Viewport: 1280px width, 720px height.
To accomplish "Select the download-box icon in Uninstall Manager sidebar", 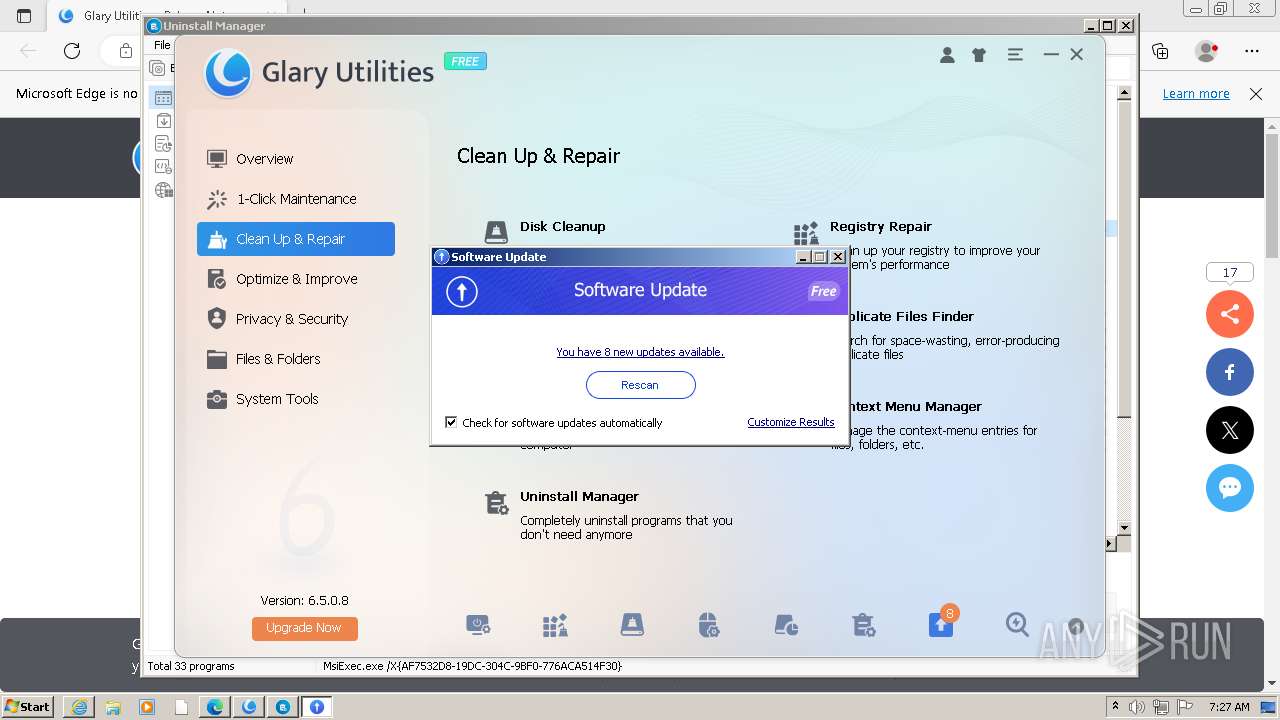I will [x=164, y=121].
